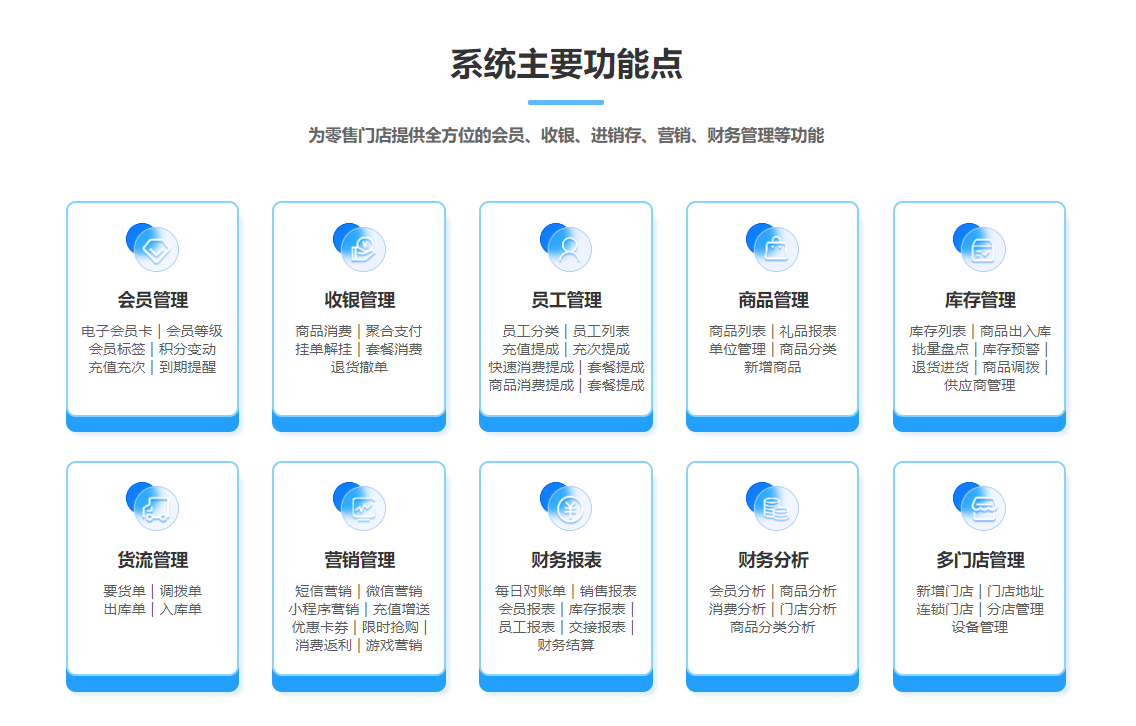Select the 财务分析 card heading

click(773, 560)
